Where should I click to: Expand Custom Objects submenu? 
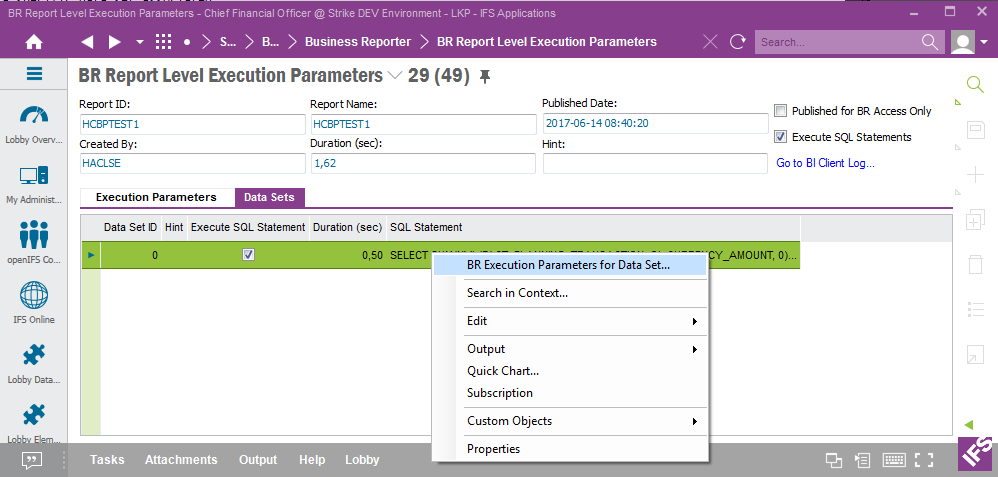coord(570,421)
